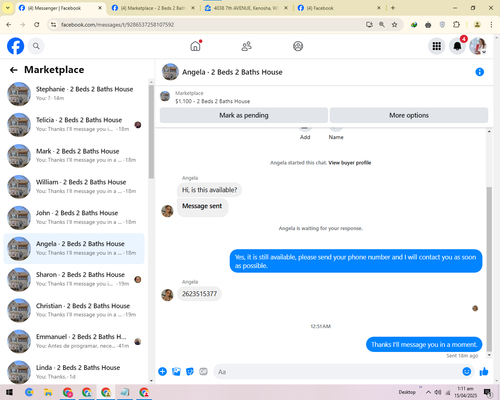
Task: Open the Facebook logo home link
Action: [16, 46]
